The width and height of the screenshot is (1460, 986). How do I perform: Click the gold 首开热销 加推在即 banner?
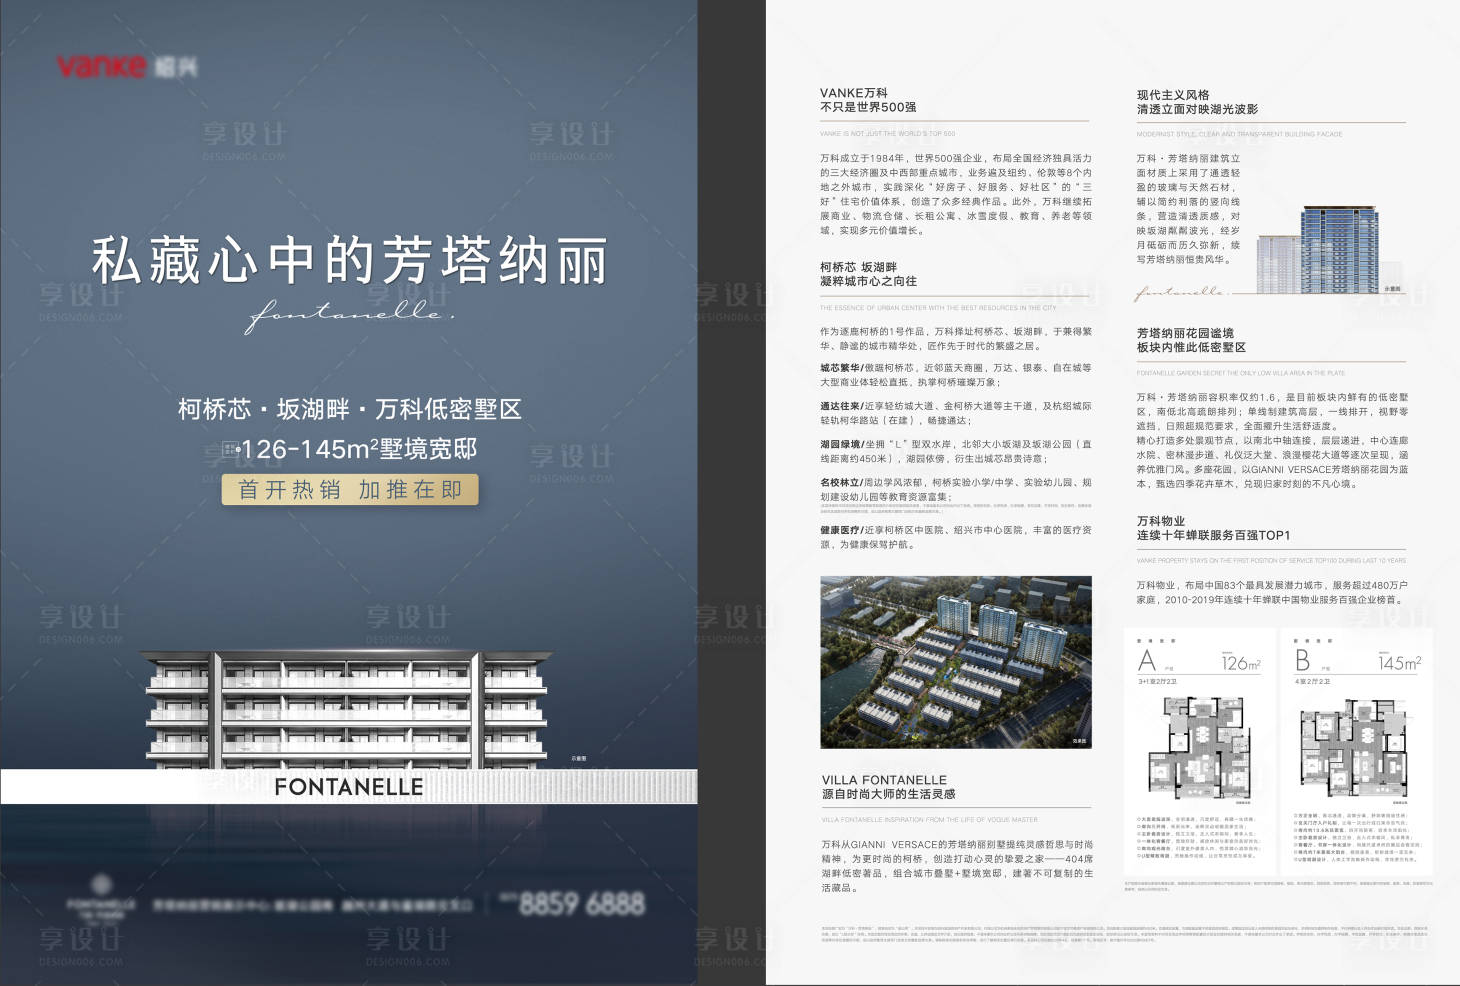click(x=350, y=490)
